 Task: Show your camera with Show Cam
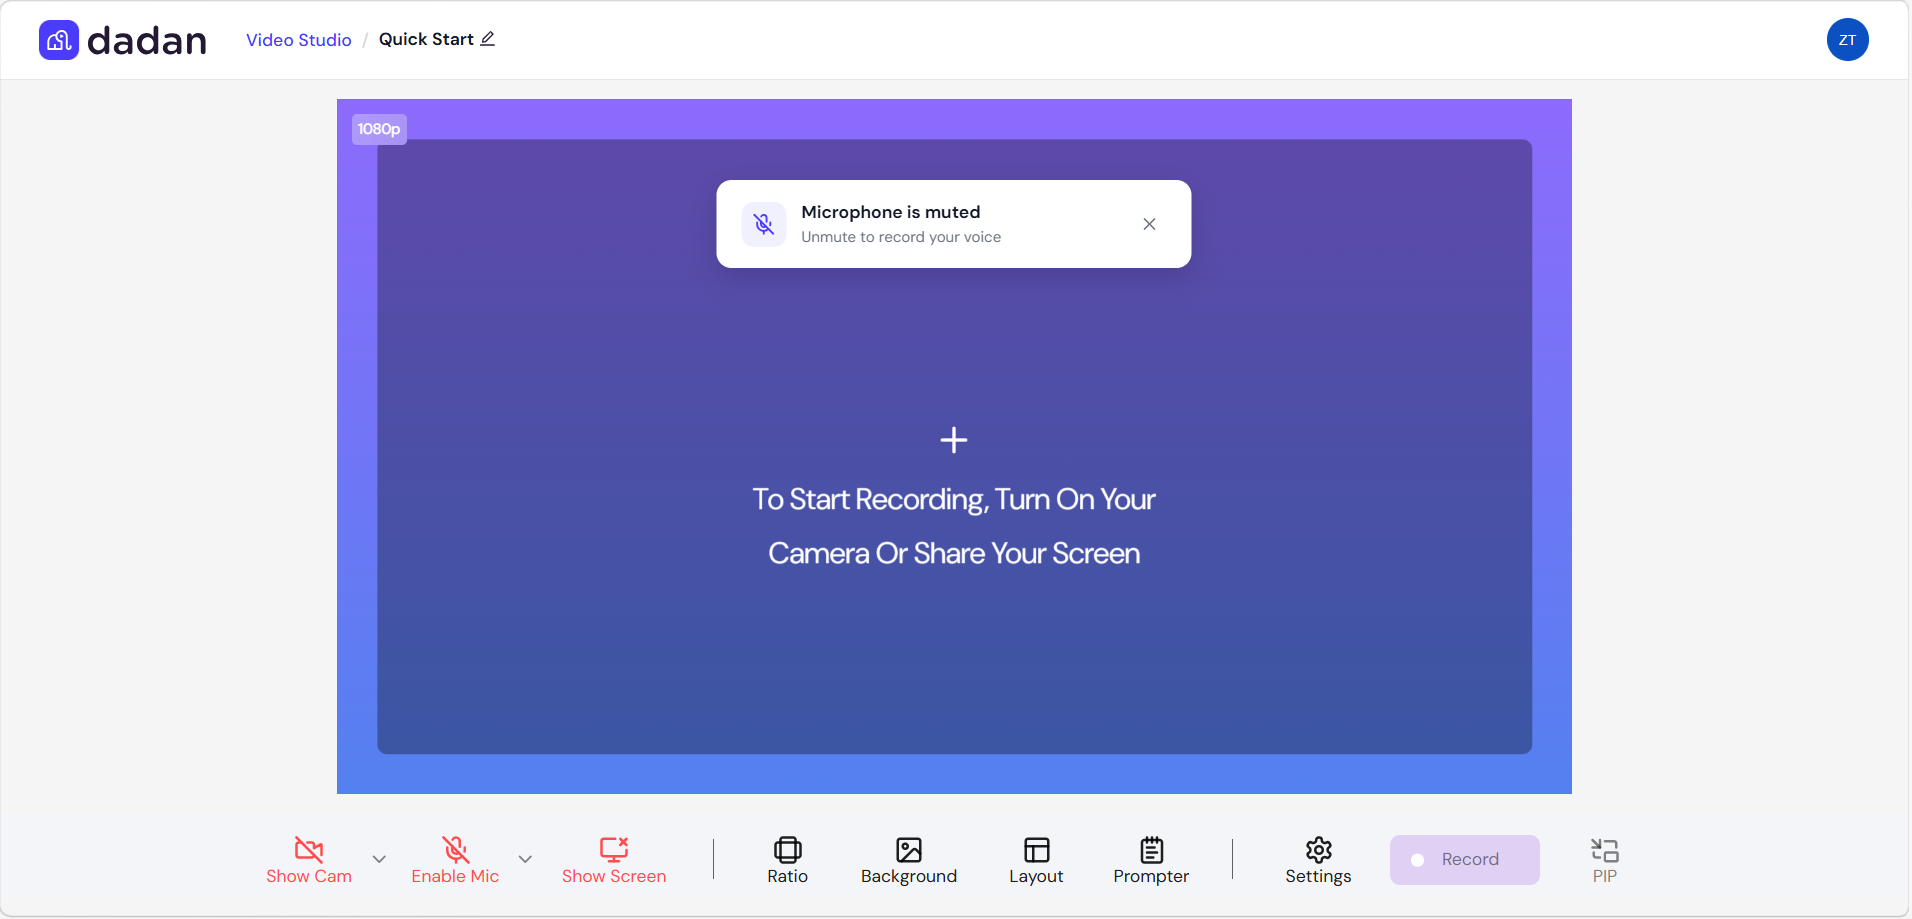pos(309,860)
